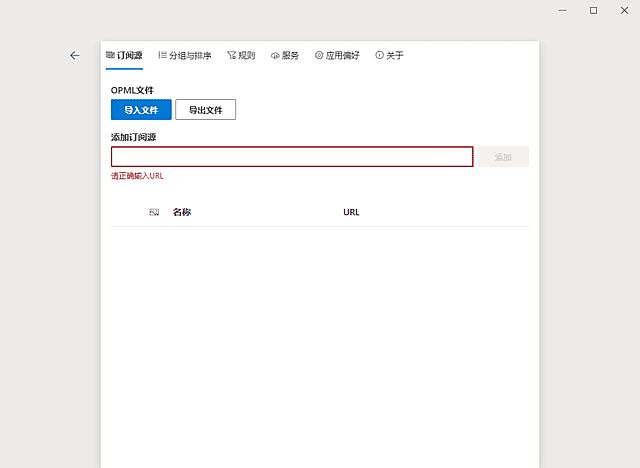The width and height of the screenshot is (640, 468).
Task: Go to the 服务 tab
Action: (289, 56)
